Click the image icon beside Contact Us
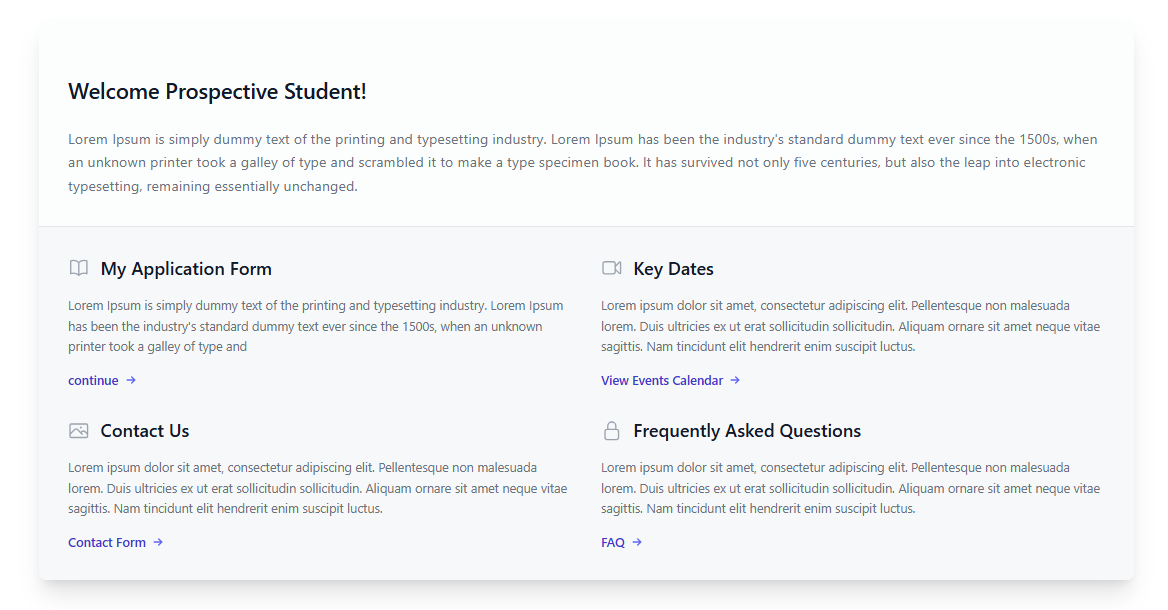1168x610 pixels. [x=79, y=431]
